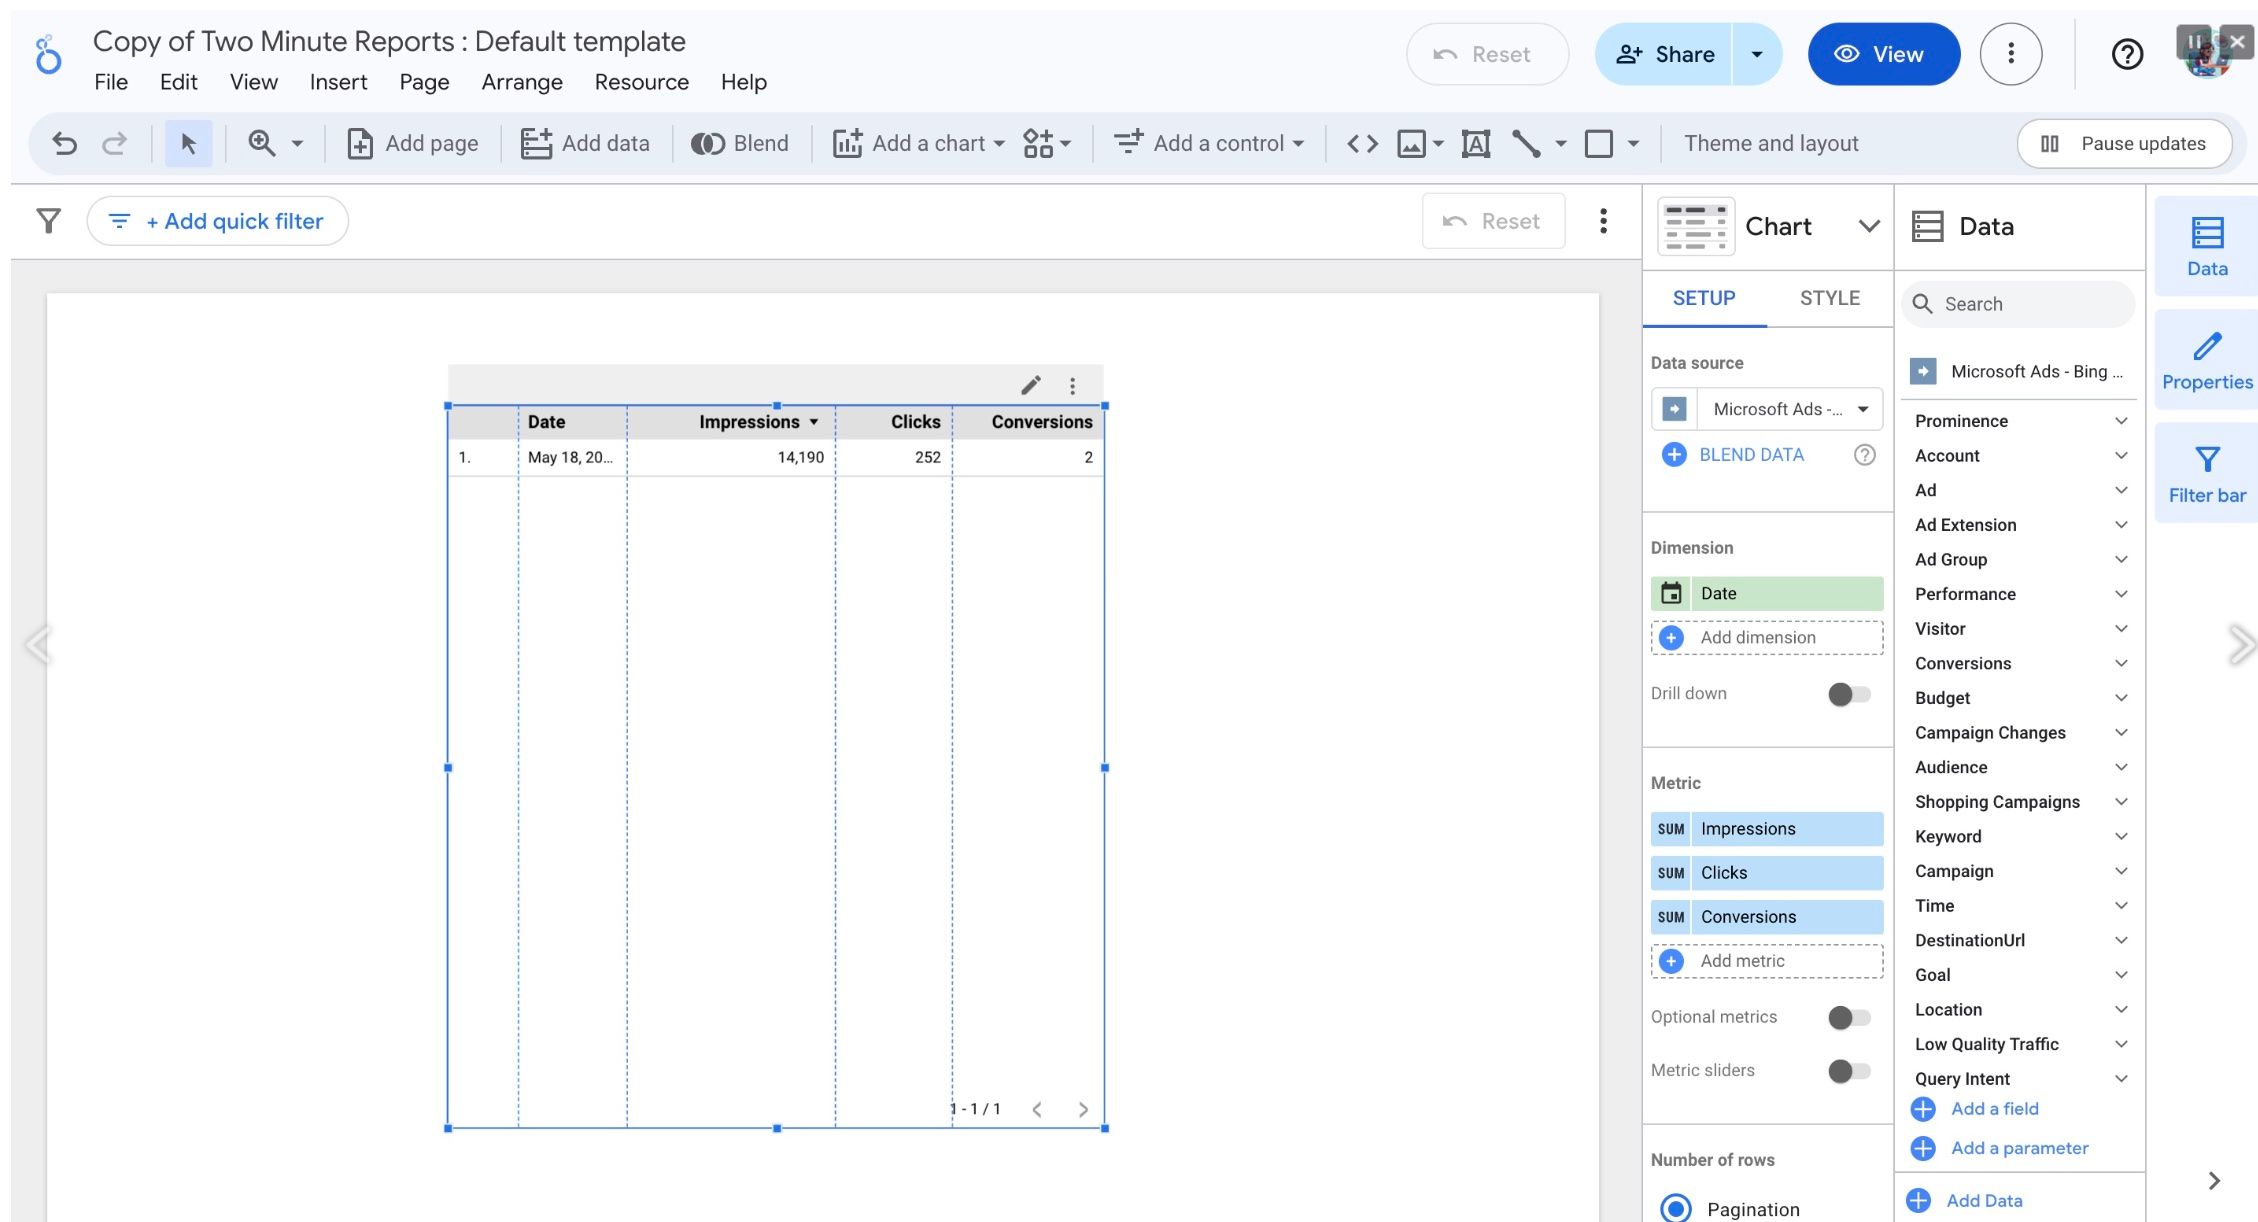Click the undo arrow in toolbar
The image size is (2258, 1222).
[64, 144]
